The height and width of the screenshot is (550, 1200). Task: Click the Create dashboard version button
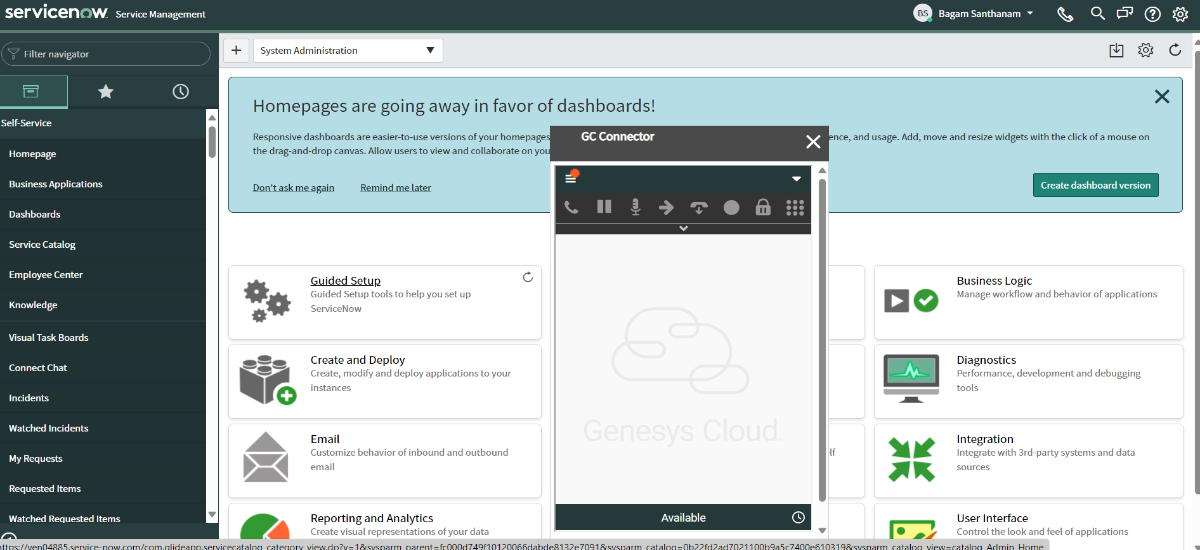pyautogui.click(x=1095, y=185)
